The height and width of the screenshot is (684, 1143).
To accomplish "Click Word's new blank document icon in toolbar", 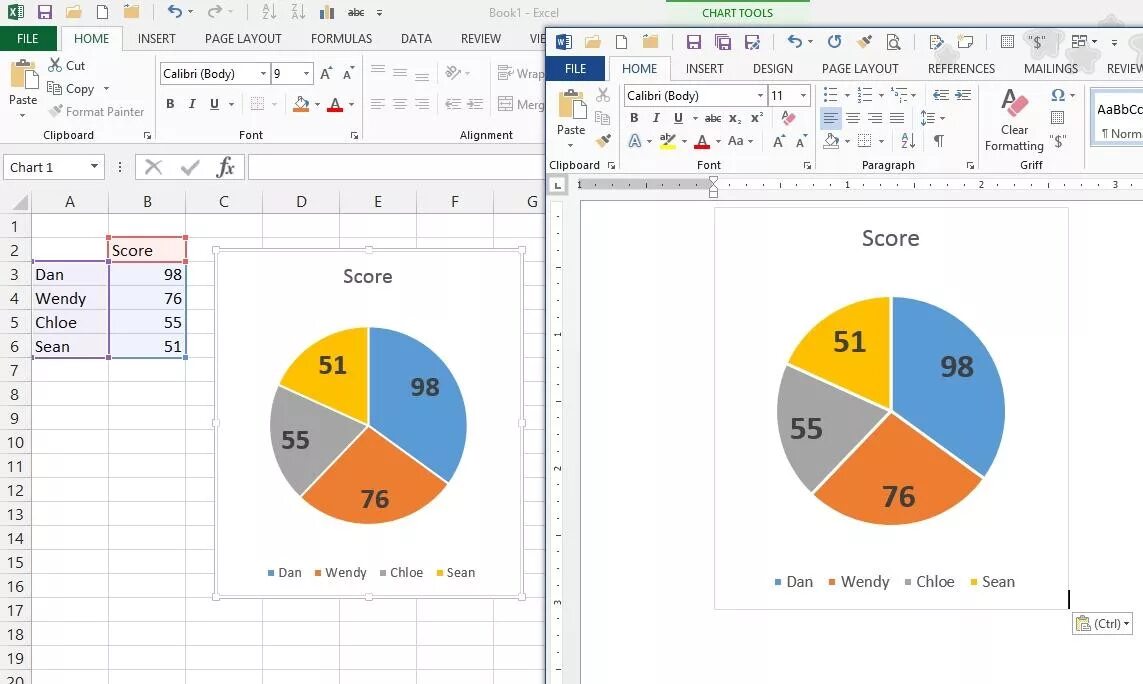I will 621,42.
